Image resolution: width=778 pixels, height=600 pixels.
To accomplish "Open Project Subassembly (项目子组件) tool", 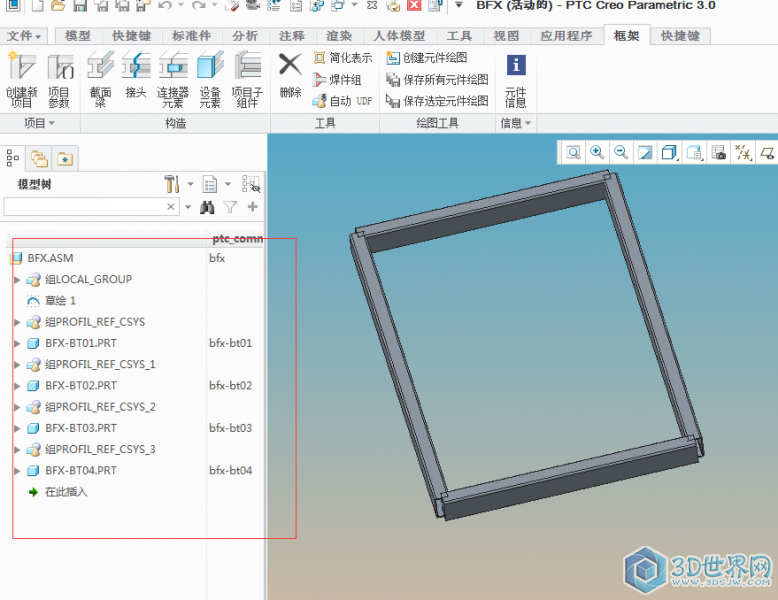I will (247, 78).
